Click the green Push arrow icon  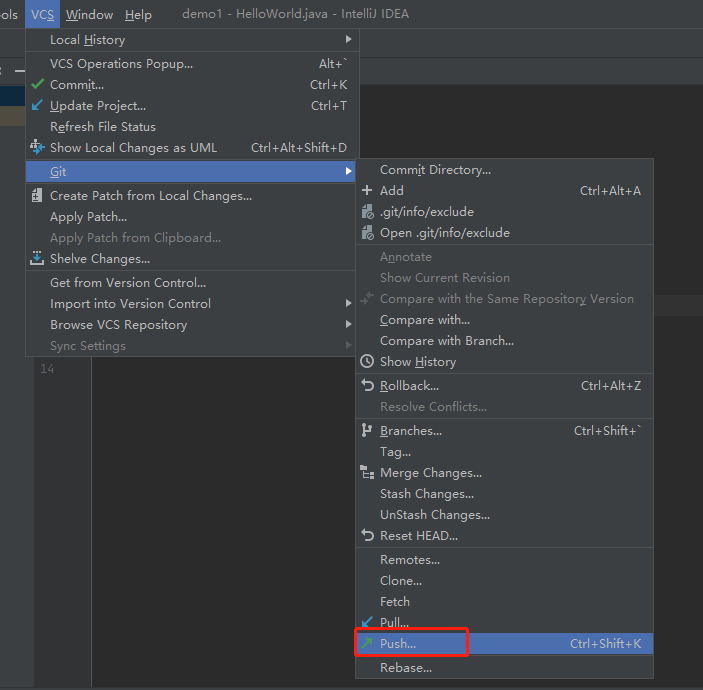(367, 643)
